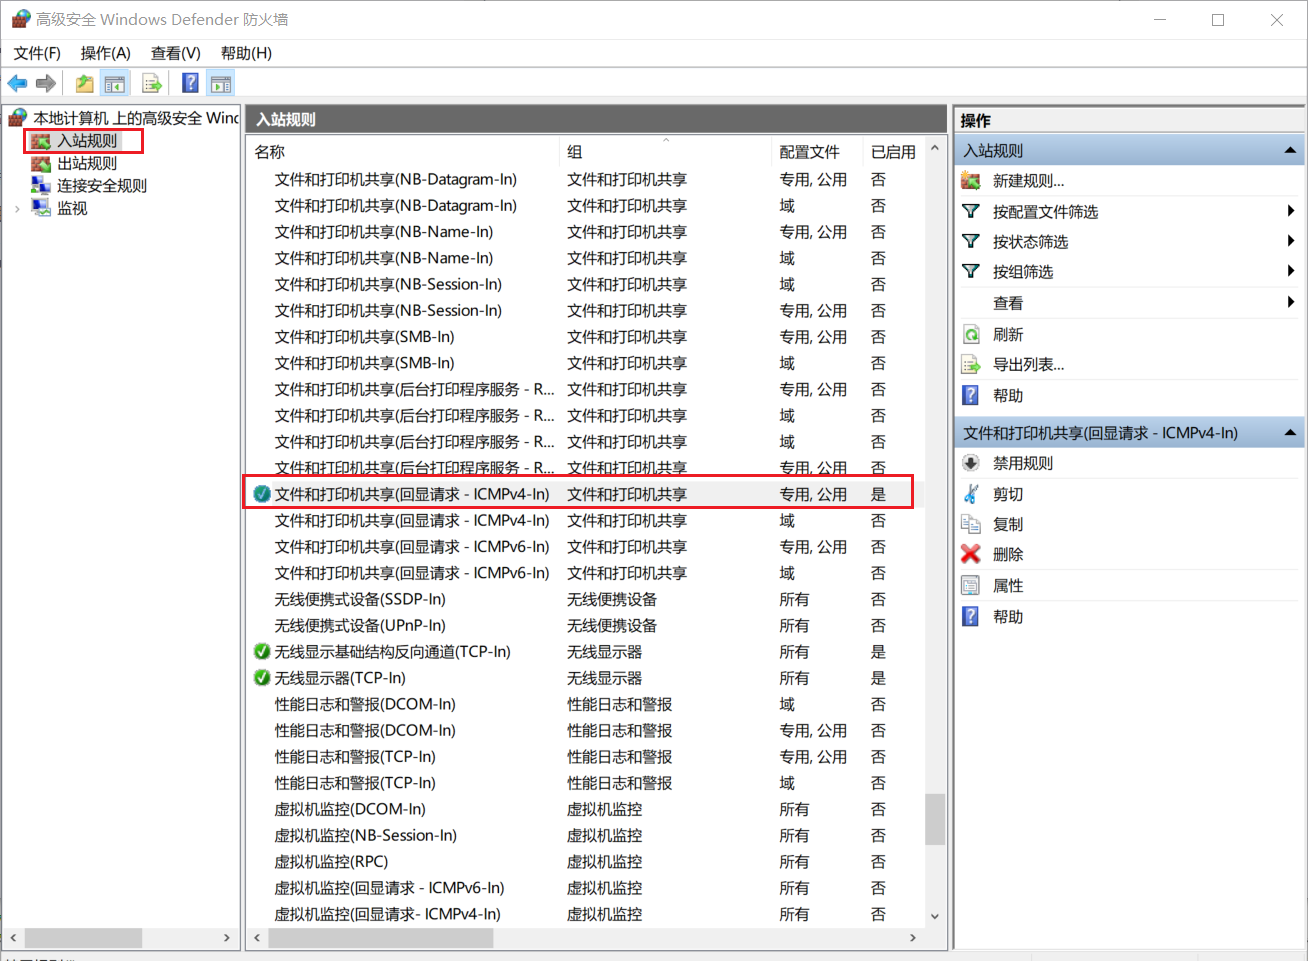
Task: Select 入站规则 in the left tree
Action: (x=87, y=141)
